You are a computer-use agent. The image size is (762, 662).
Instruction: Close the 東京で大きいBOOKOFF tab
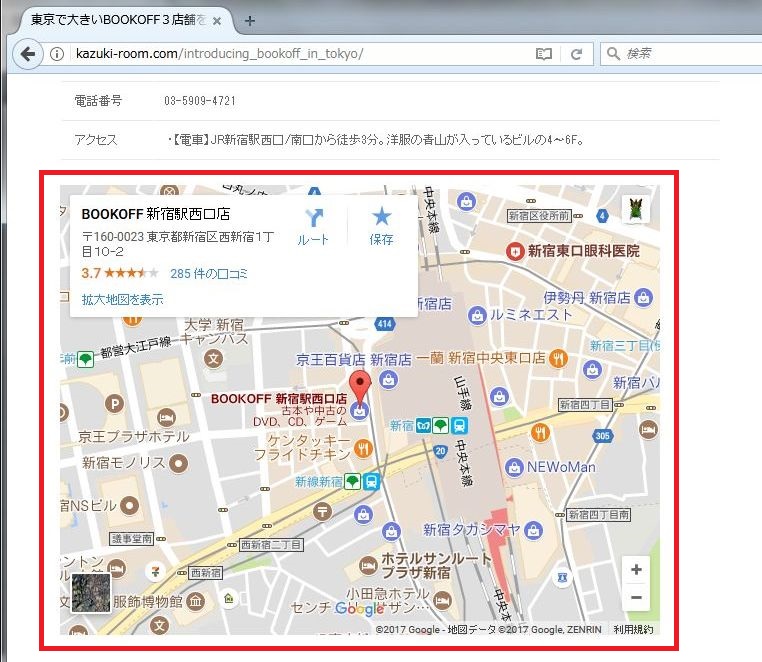point(217,21)
